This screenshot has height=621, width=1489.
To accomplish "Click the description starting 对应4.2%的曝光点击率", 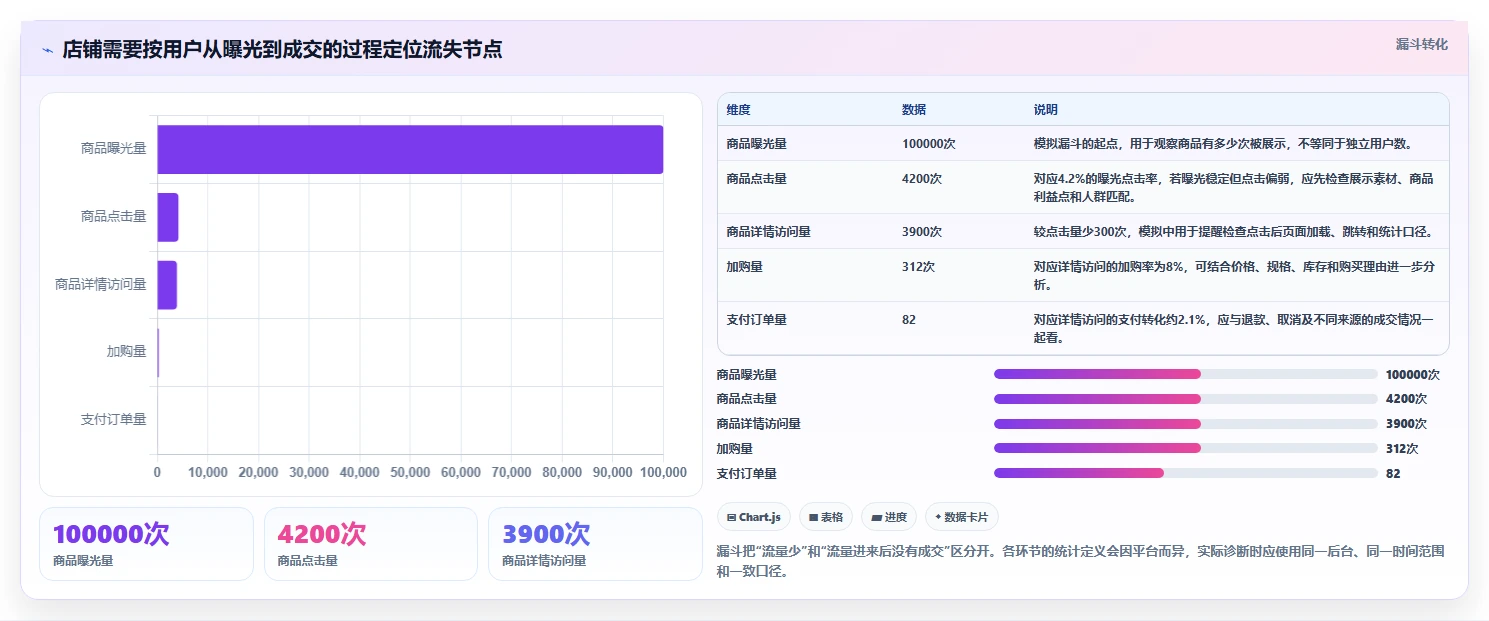I will [1234, 188].
